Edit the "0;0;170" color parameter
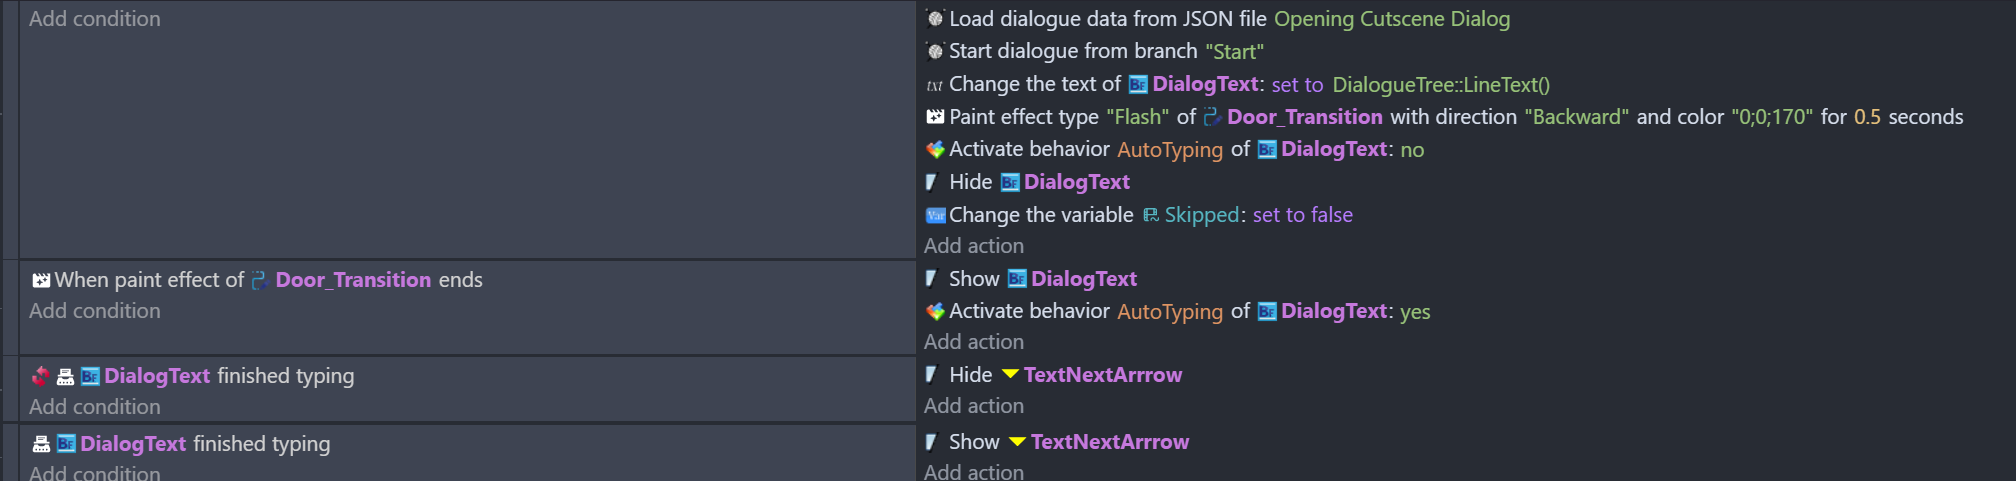The height and width of the screenshot is (481, 2016). coord(1771,117)
